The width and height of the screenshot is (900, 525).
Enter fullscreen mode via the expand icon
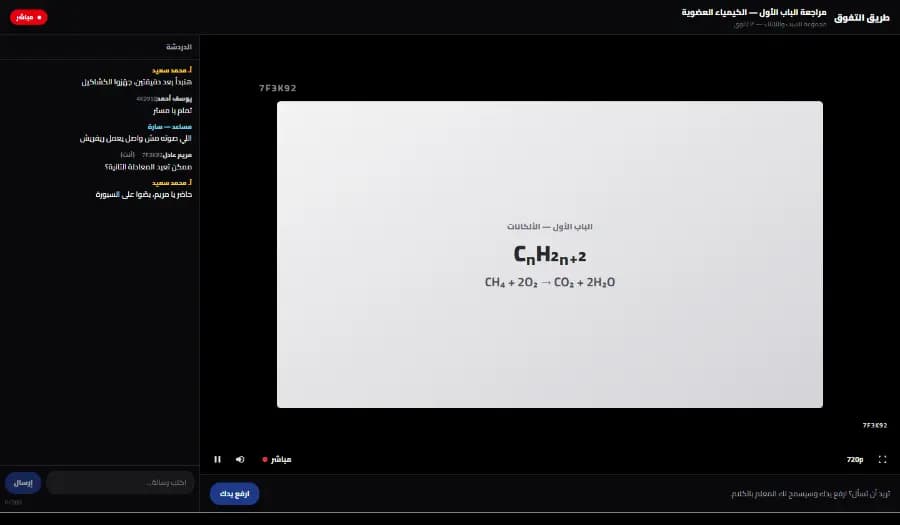click(882, 459)
